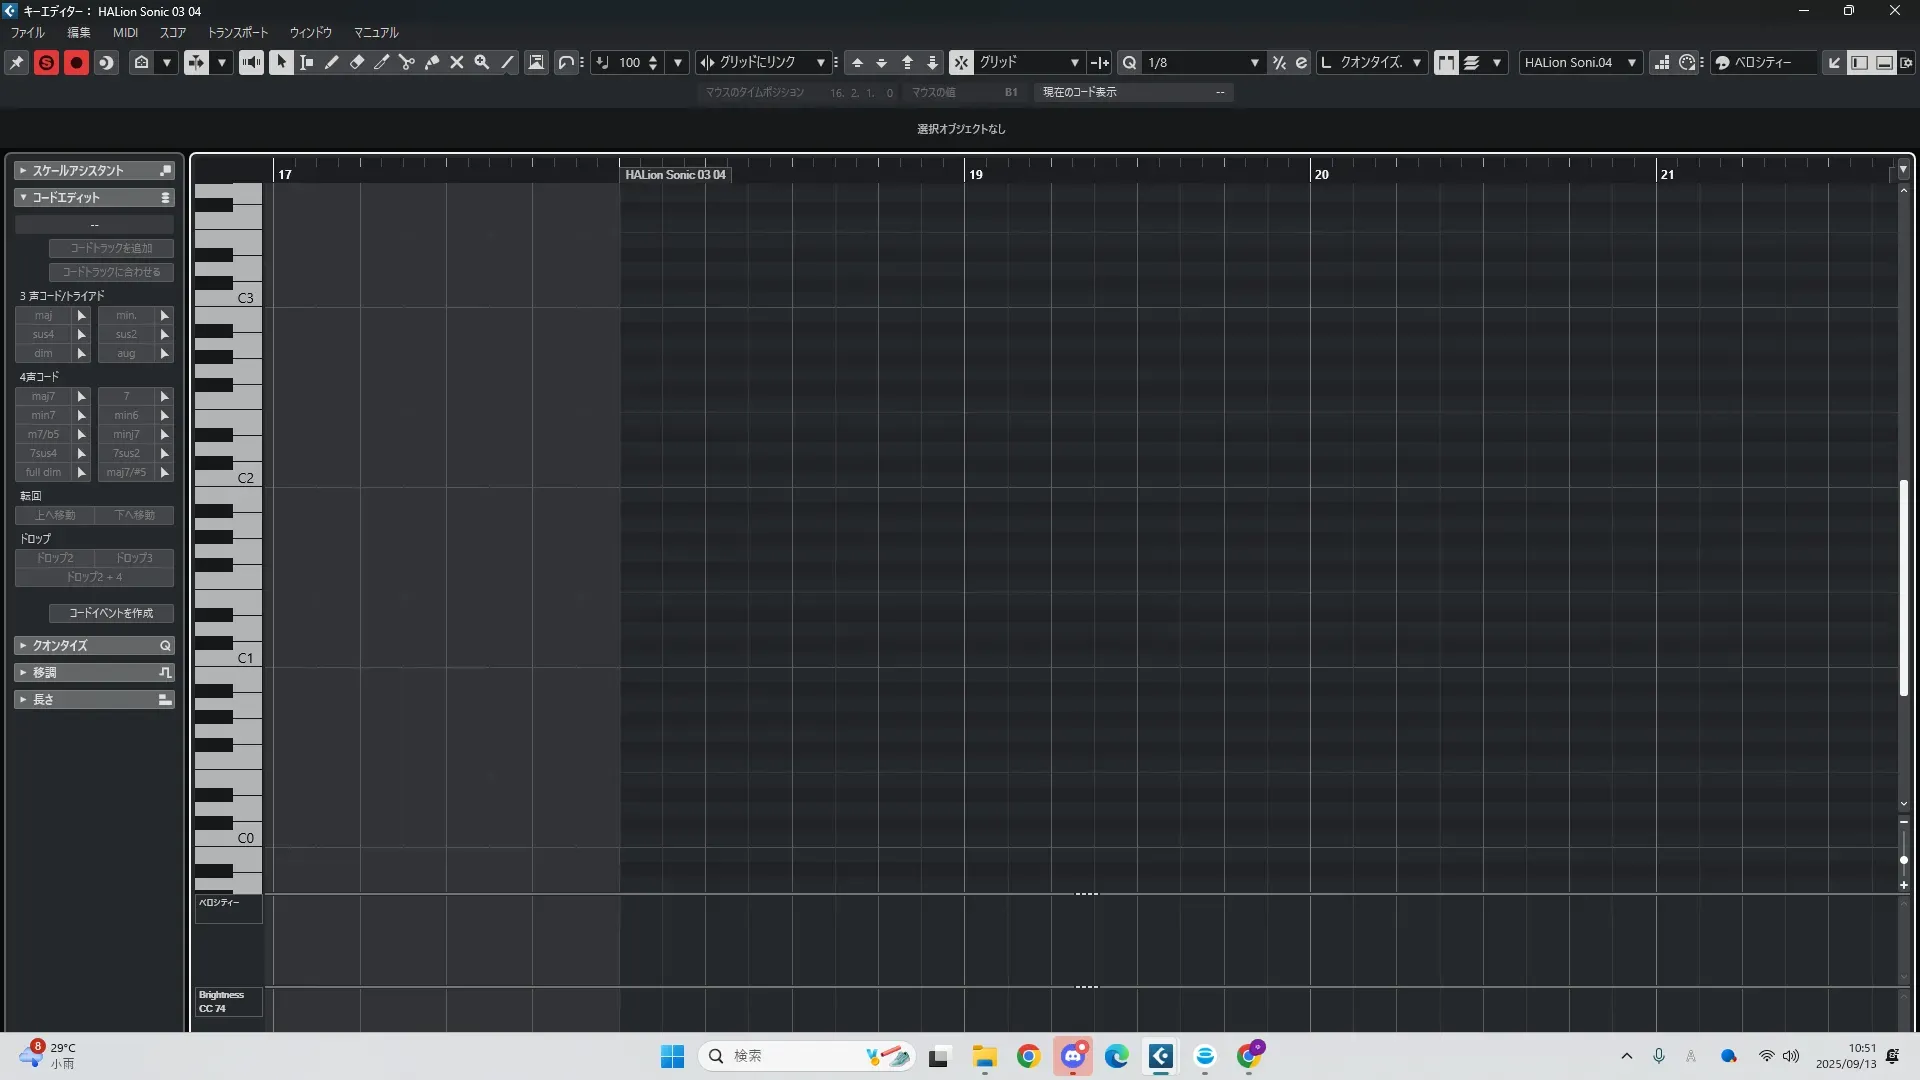
Task: Toggle the Solo editor button
Action: click(x=46, y=62)
